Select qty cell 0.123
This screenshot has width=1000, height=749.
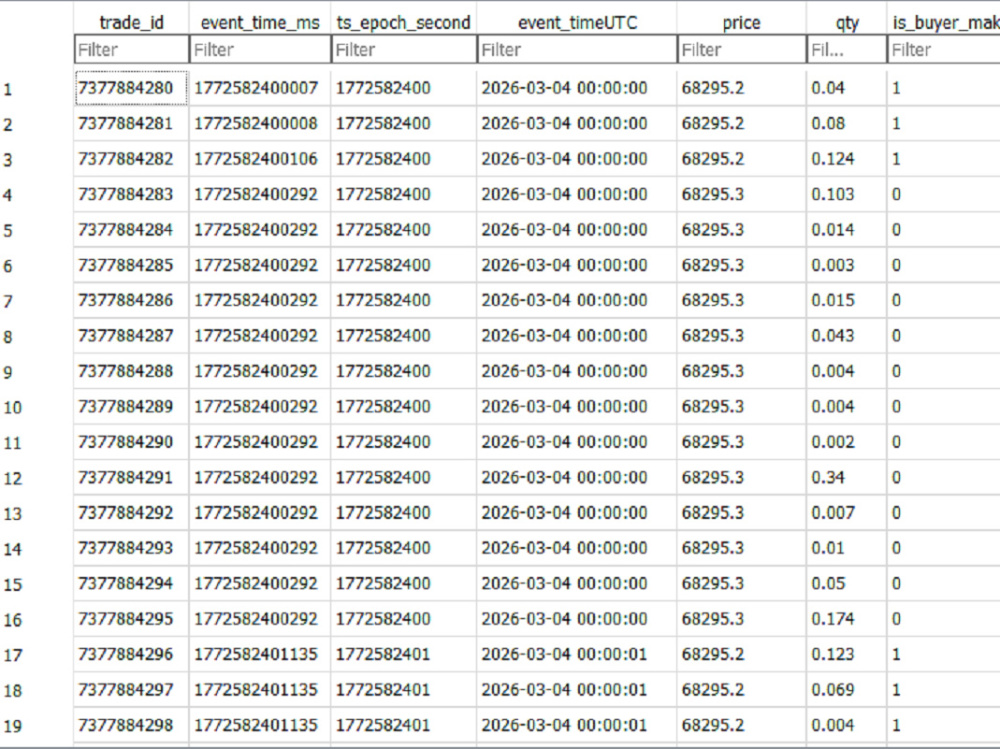click(x=847, y=655)
